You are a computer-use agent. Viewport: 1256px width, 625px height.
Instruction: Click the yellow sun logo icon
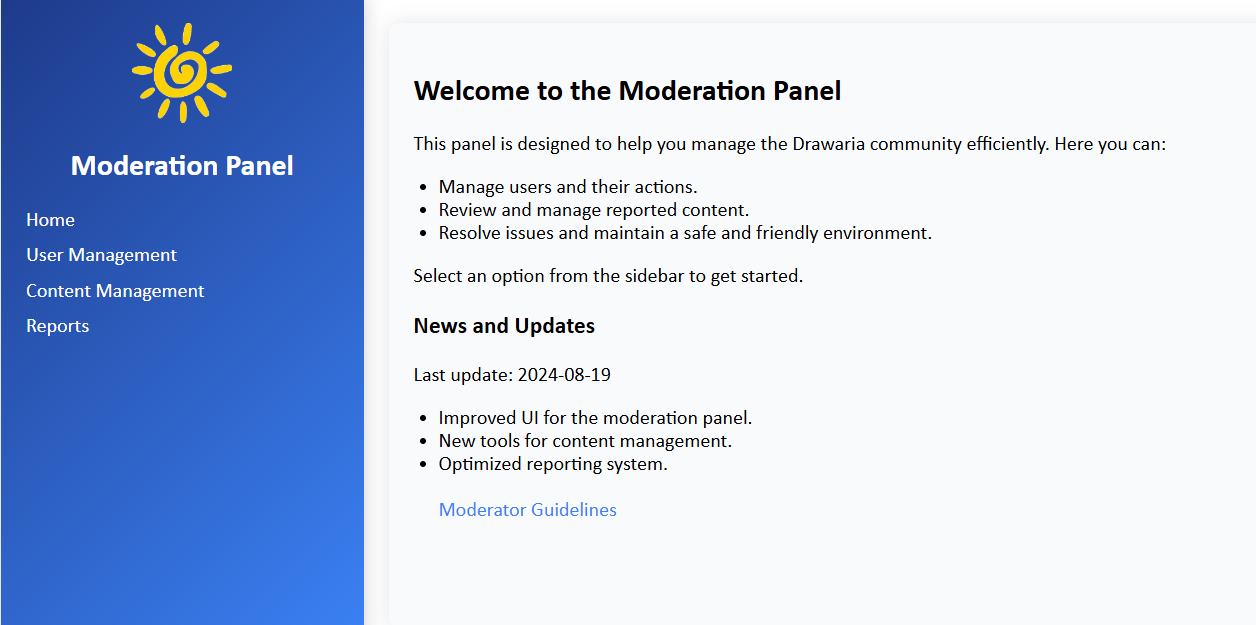(x=182, y=73)
